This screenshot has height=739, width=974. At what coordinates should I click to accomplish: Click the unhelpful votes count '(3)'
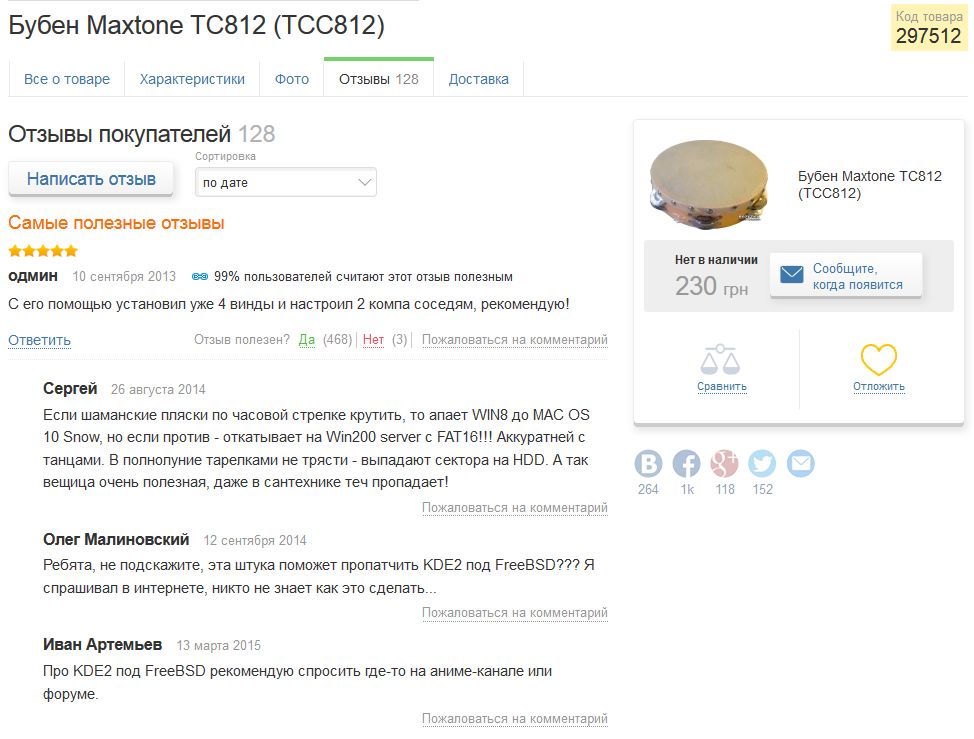coord(399,340)
